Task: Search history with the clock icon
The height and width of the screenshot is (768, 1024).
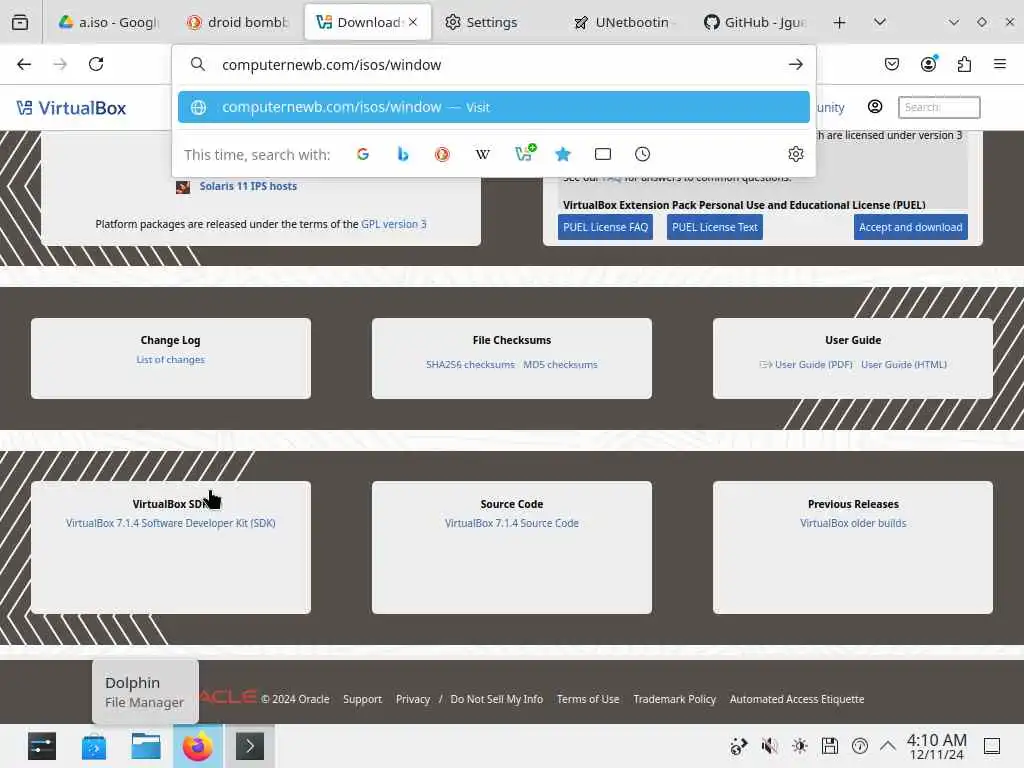Action: point(643,154)
